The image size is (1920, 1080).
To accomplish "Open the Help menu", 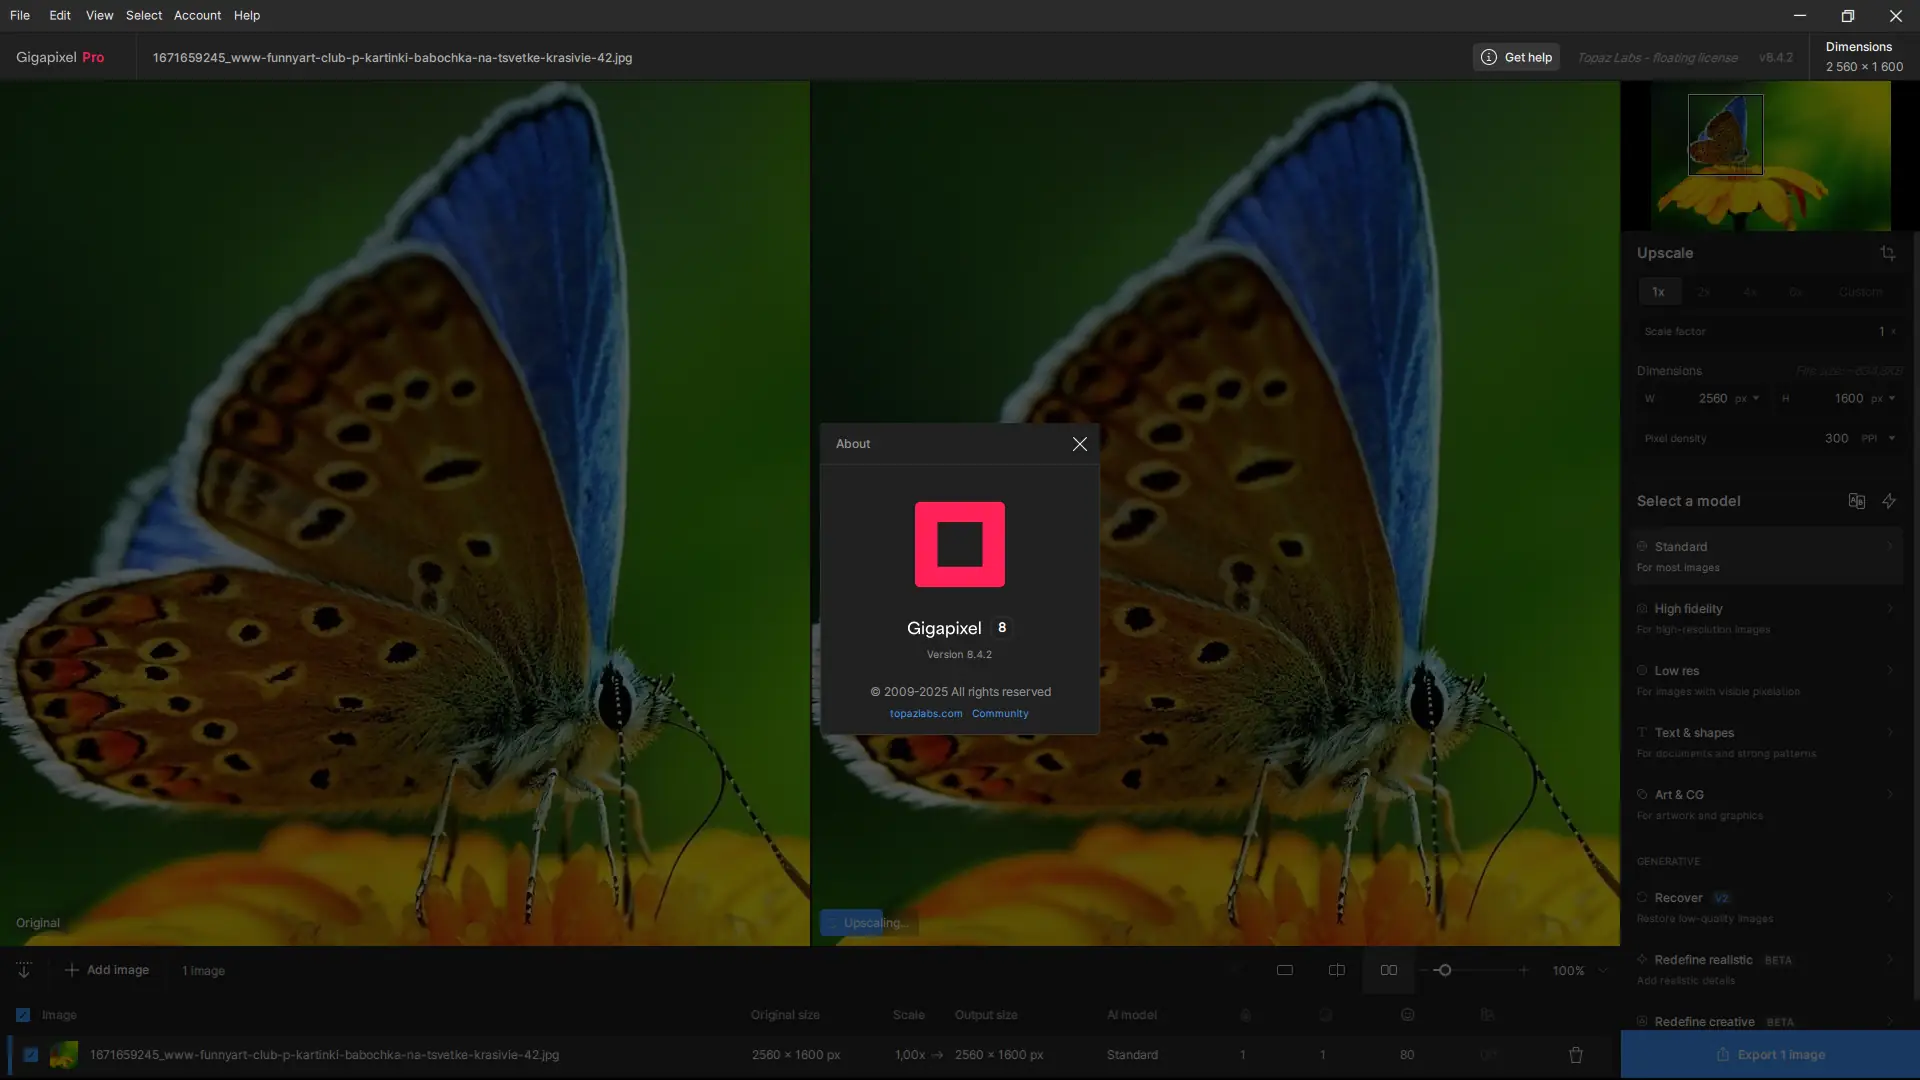I will click(247, 15).
